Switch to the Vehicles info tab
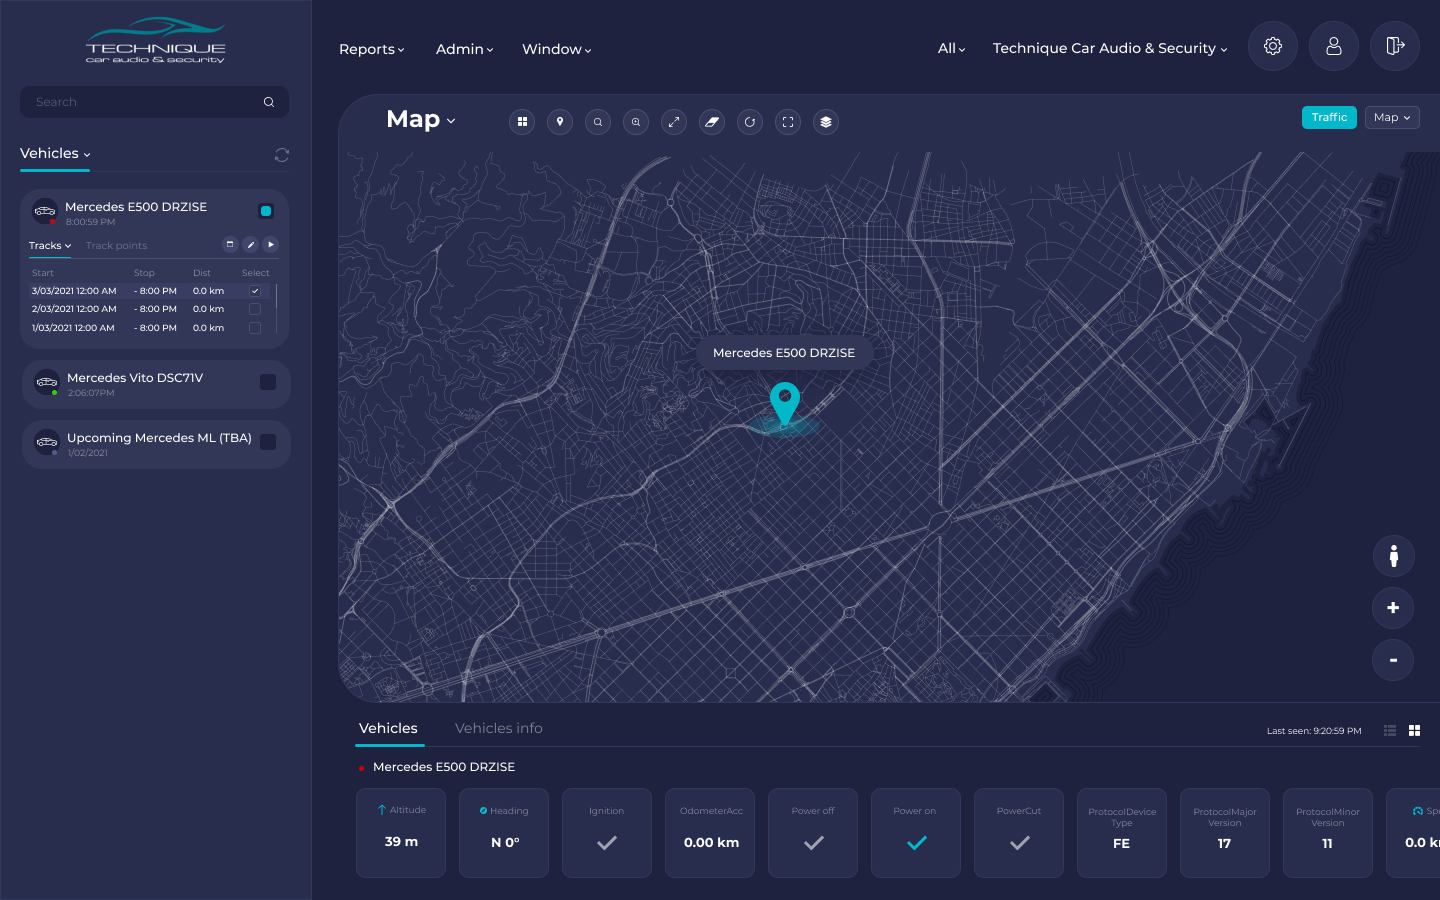 (498, 728)
